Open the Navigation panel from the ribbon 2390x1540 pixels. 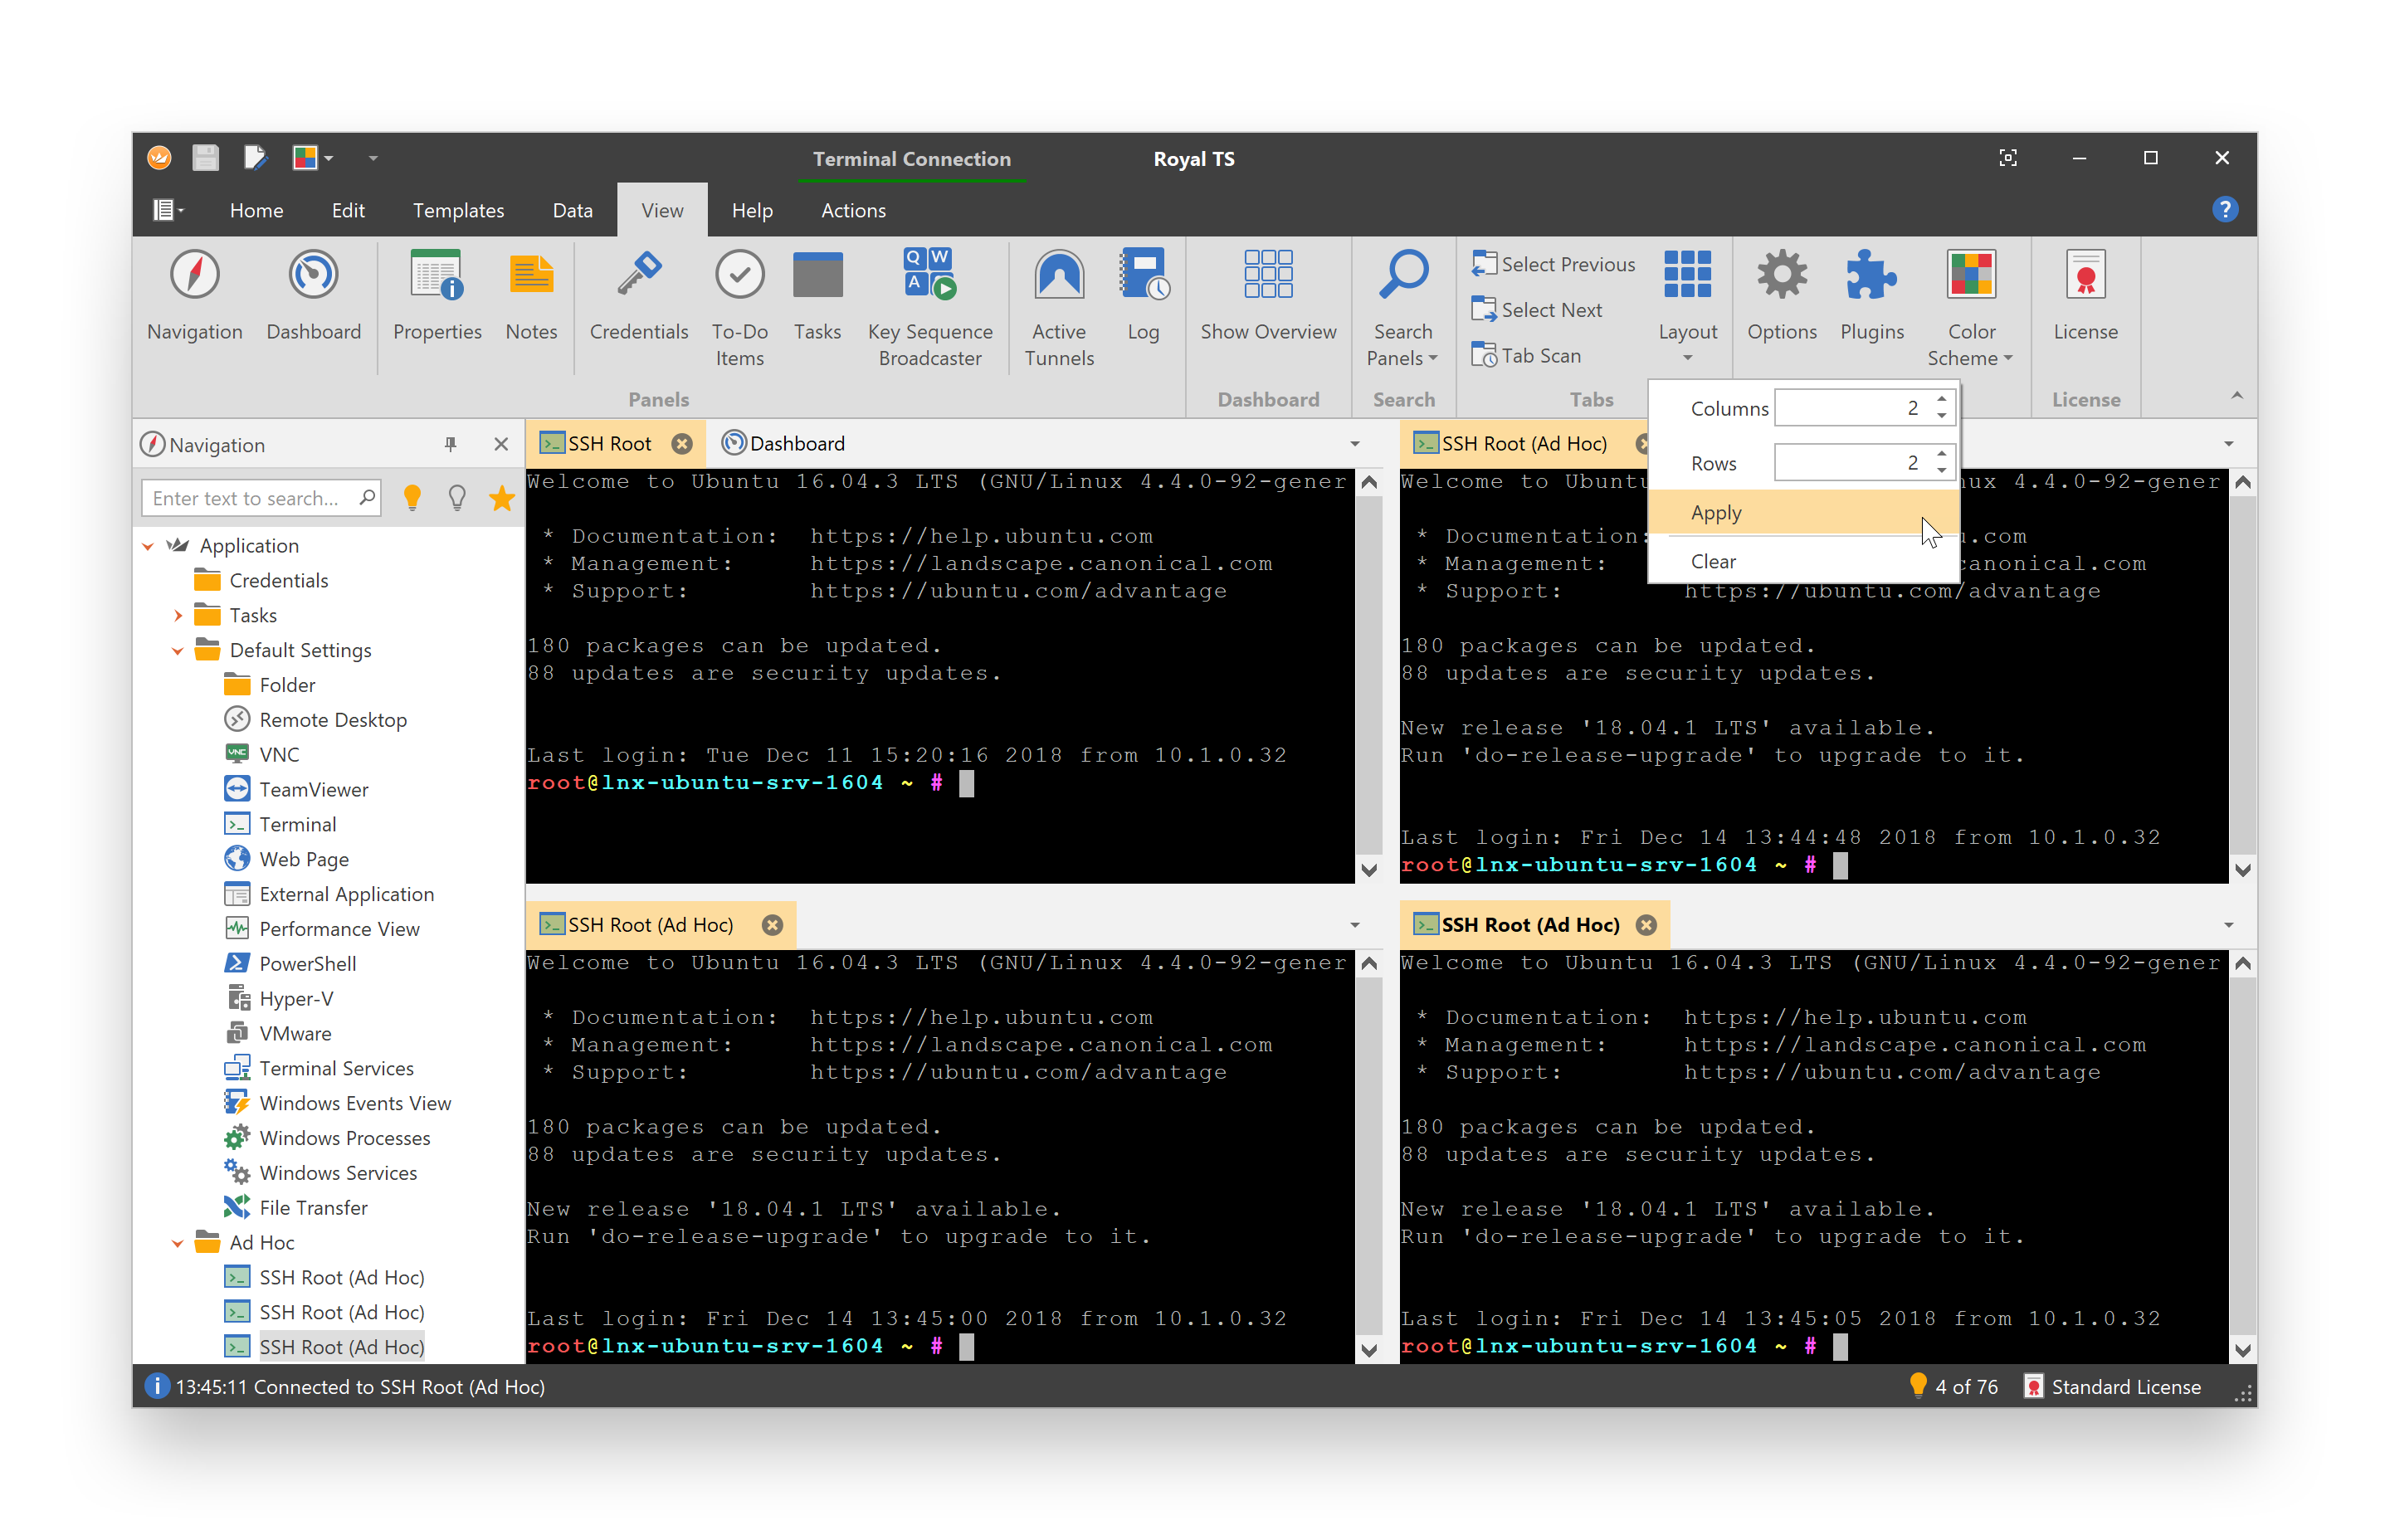coord(195,296)
